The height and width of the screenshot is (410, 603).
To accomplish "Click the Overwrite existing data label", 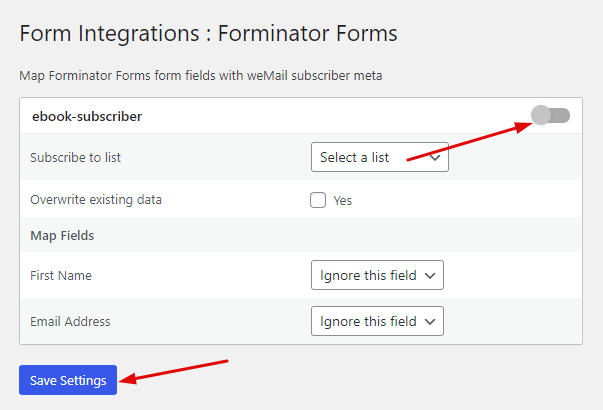I will point(96,200).
